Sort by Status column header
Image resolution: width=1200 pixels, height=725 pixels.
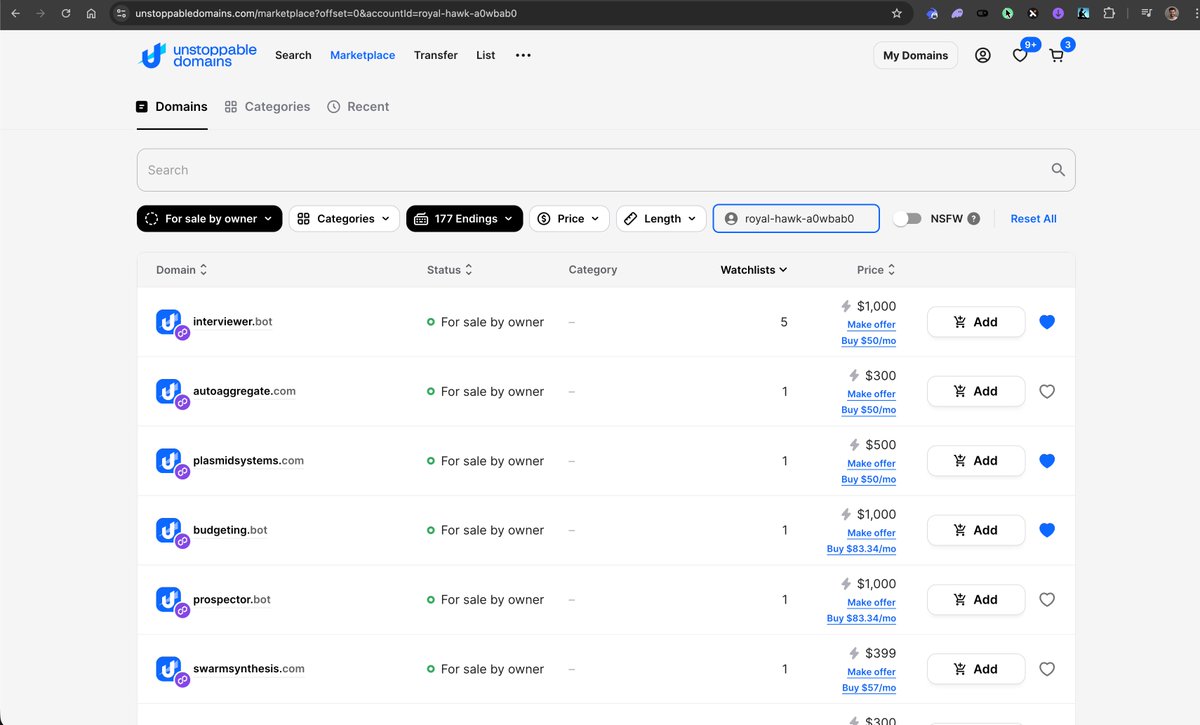click(449, 270)
